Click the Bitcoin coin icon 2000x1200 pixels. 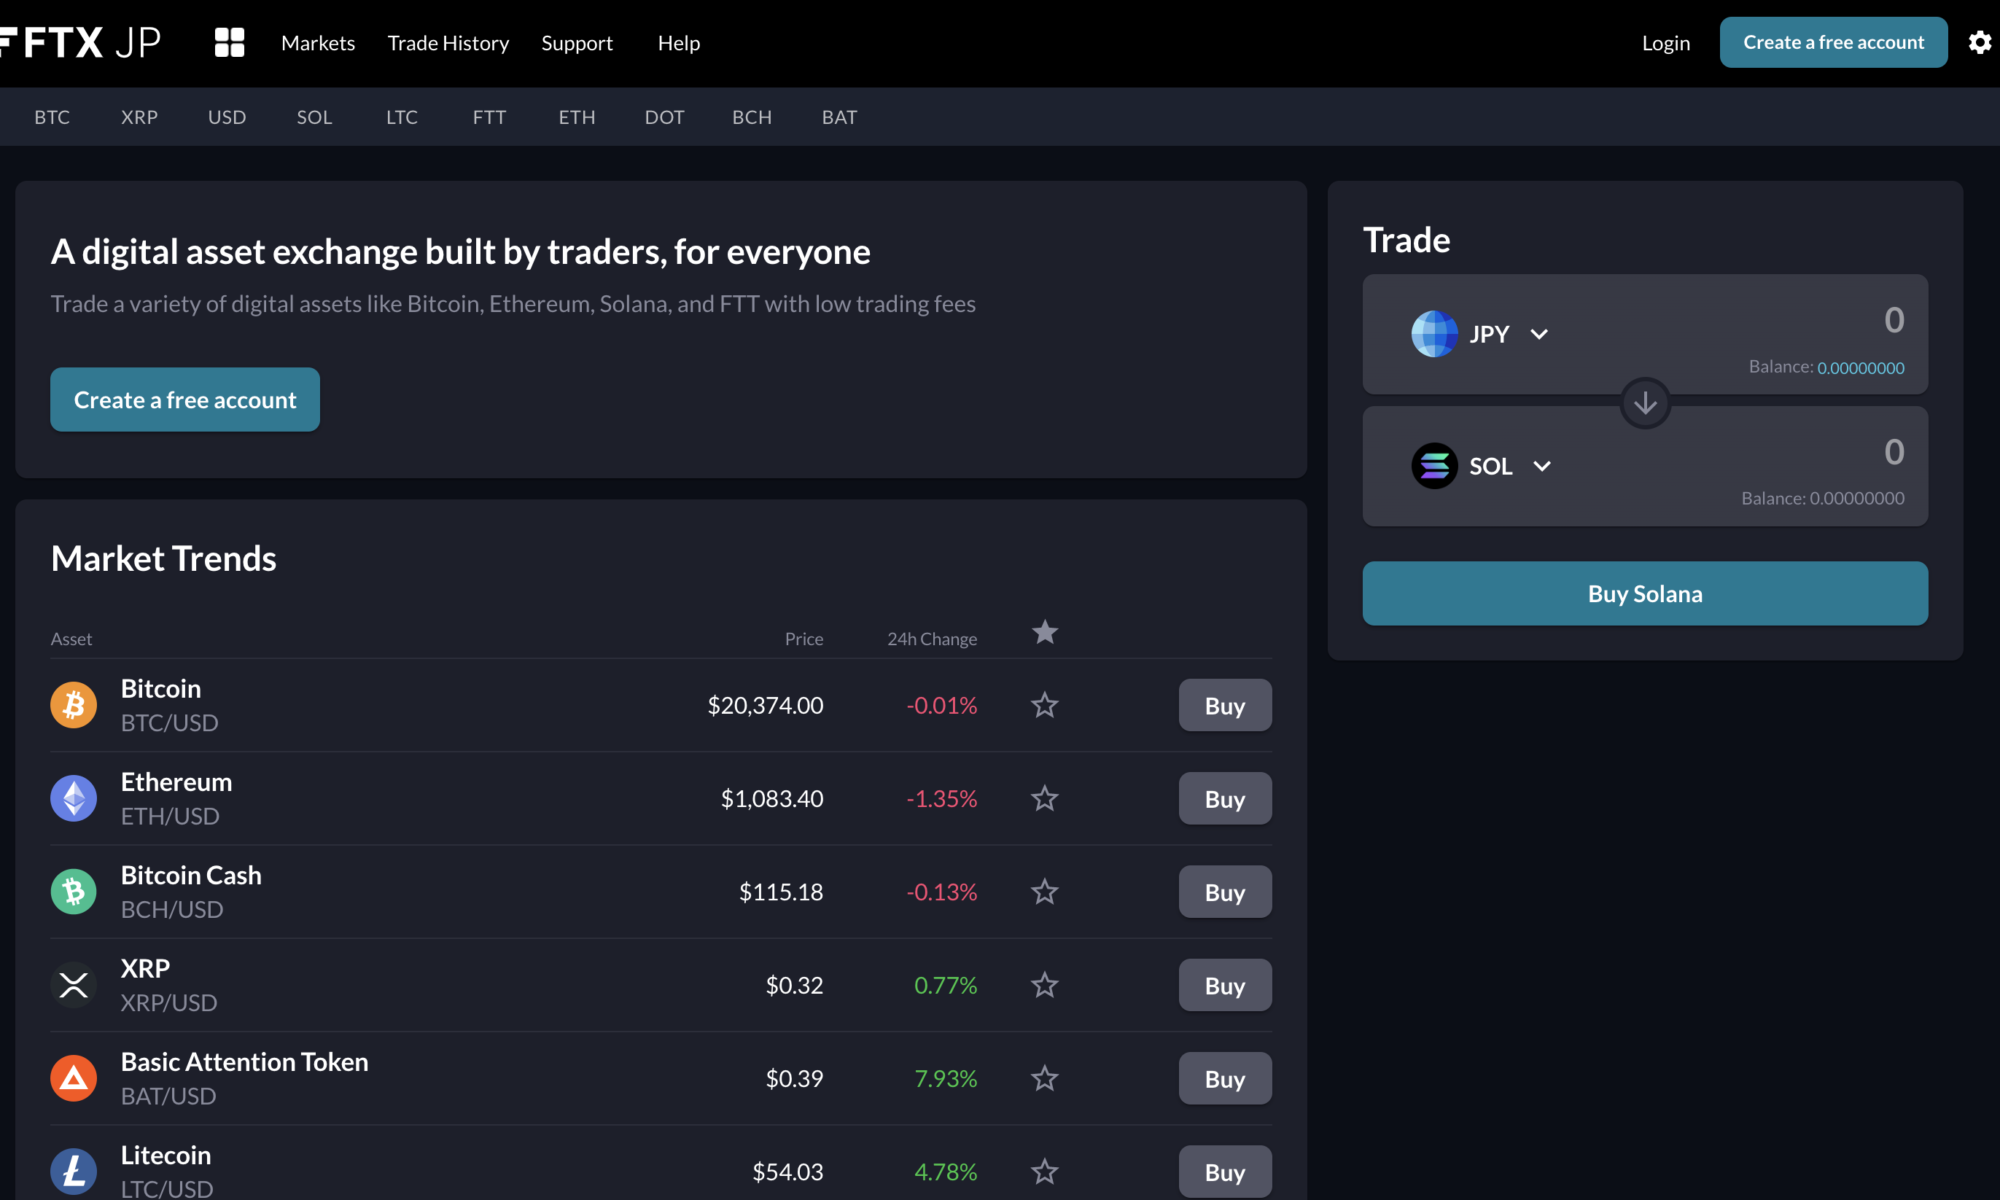point(74,705)
